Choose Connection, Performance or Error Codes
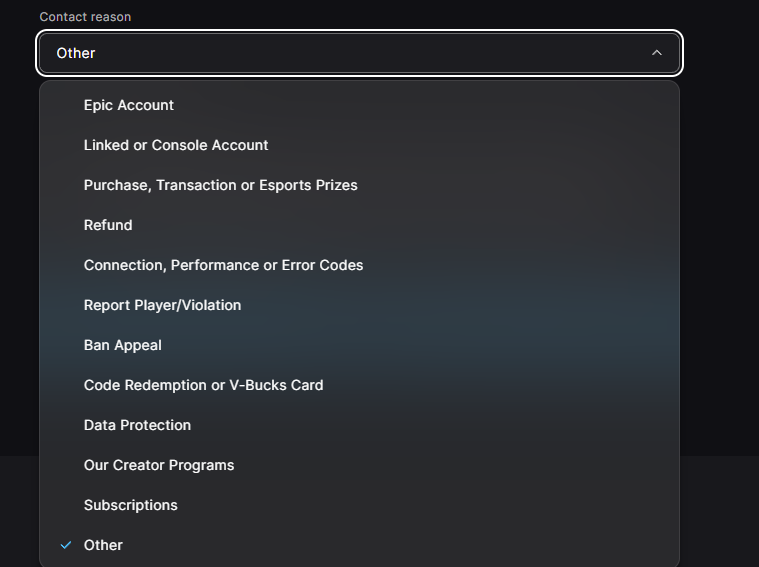Viewport: 759px width, 567px height. click(359, 265)
